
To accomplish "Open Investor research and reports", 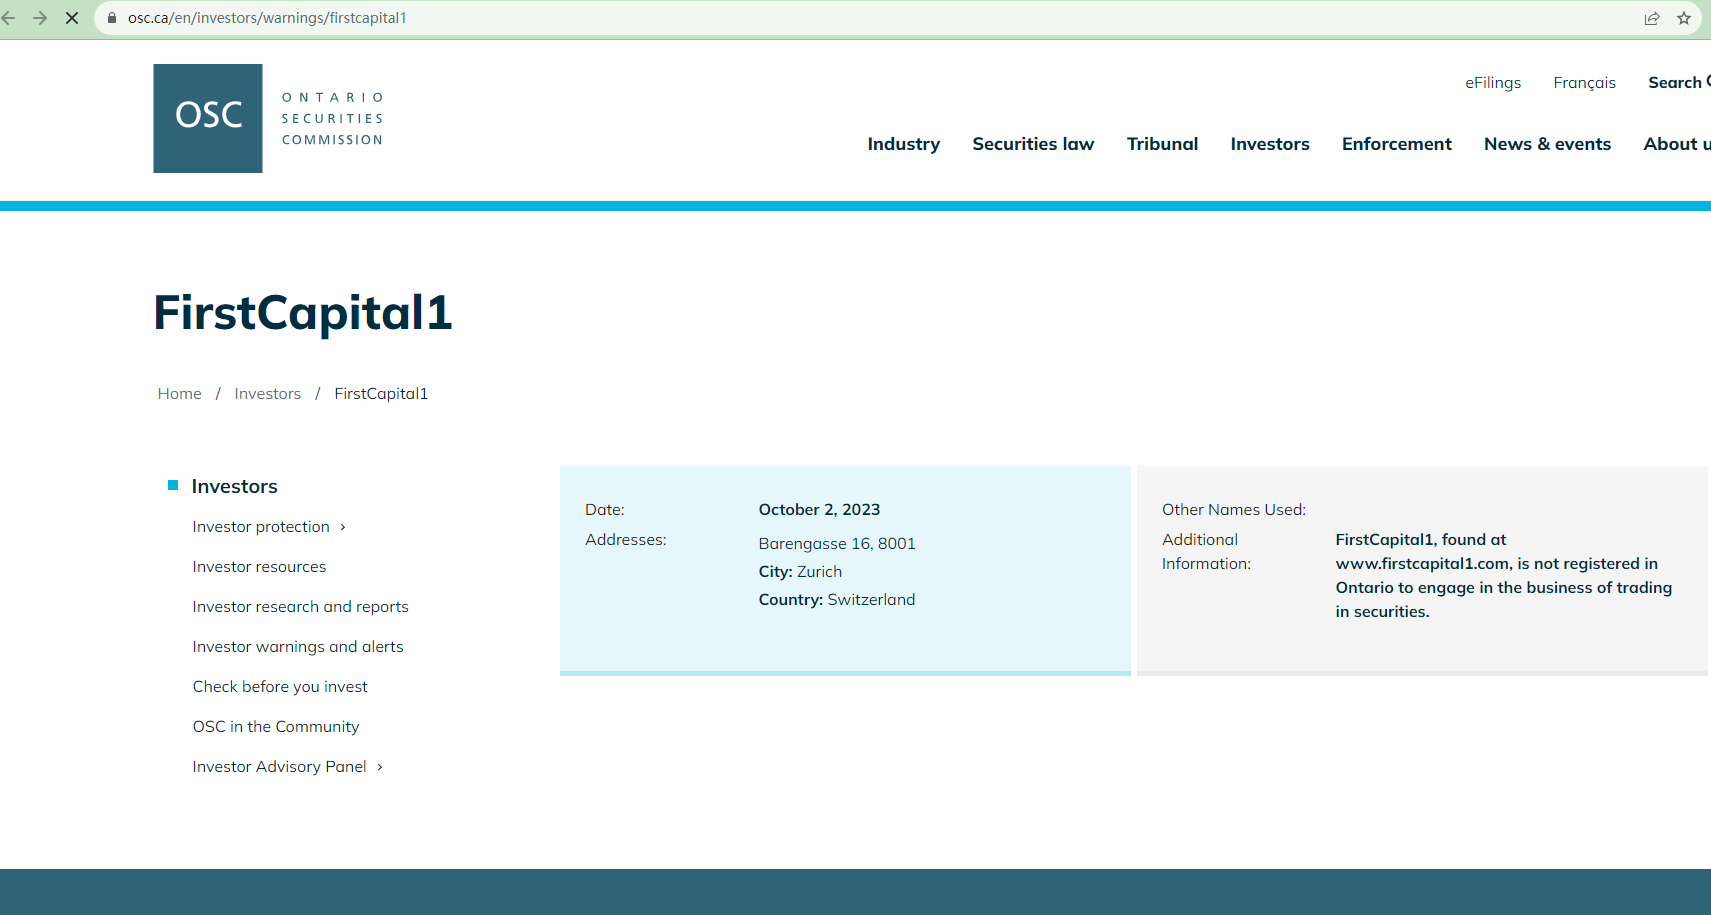I will click(300, 607).
